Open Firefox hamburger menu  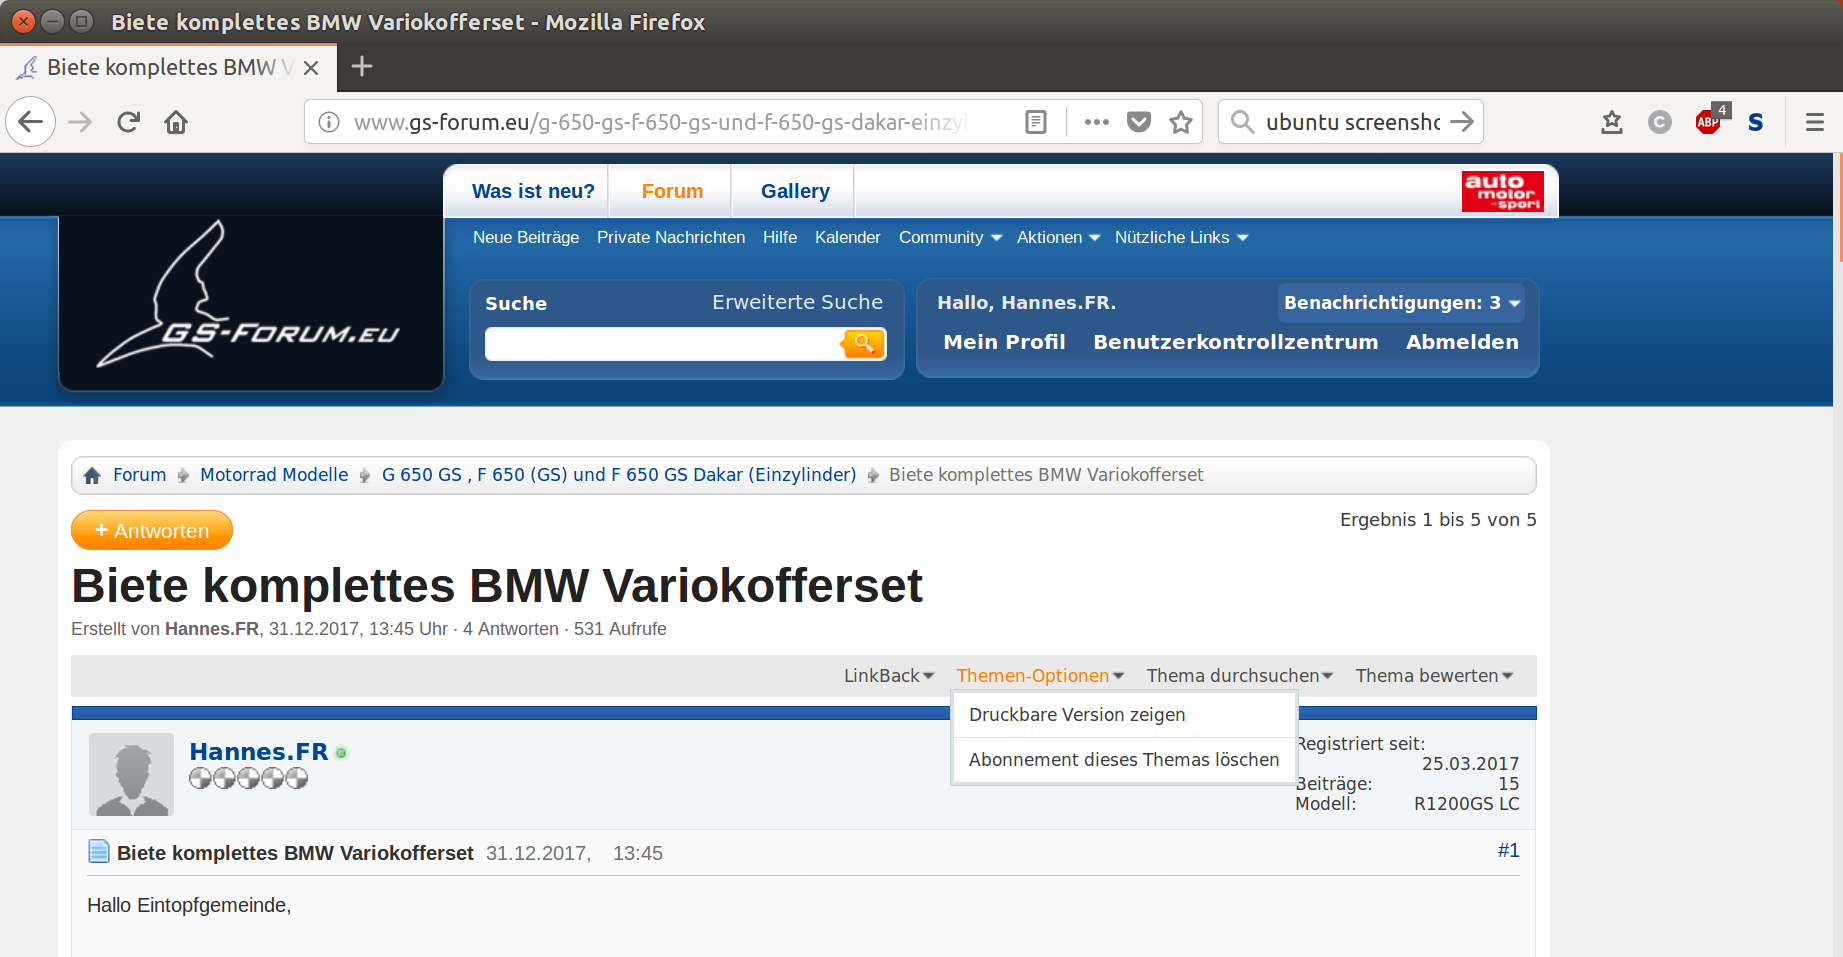point(1814,122)
